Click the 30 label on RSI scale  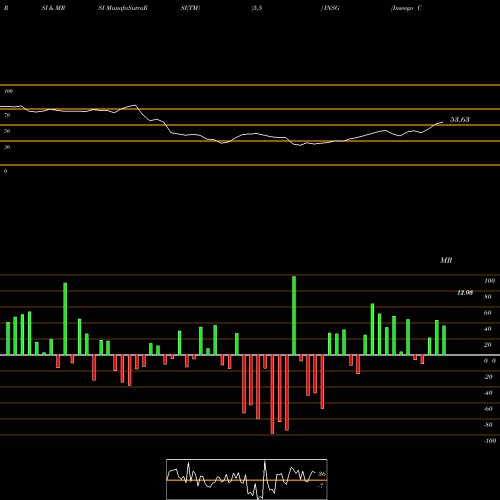[7, 147]
